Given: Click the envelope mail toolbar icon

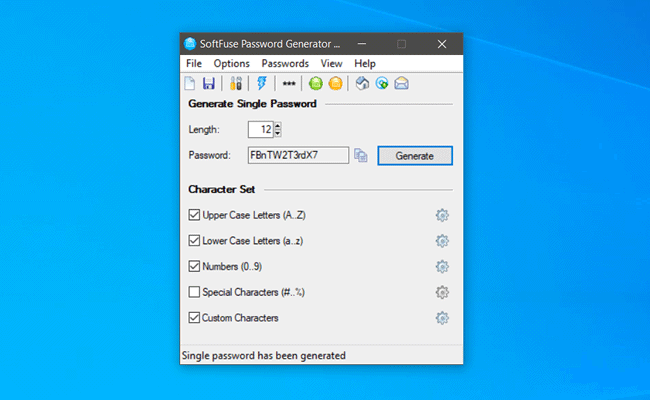Looking at the screenshot, I should [x=401, y=84].
